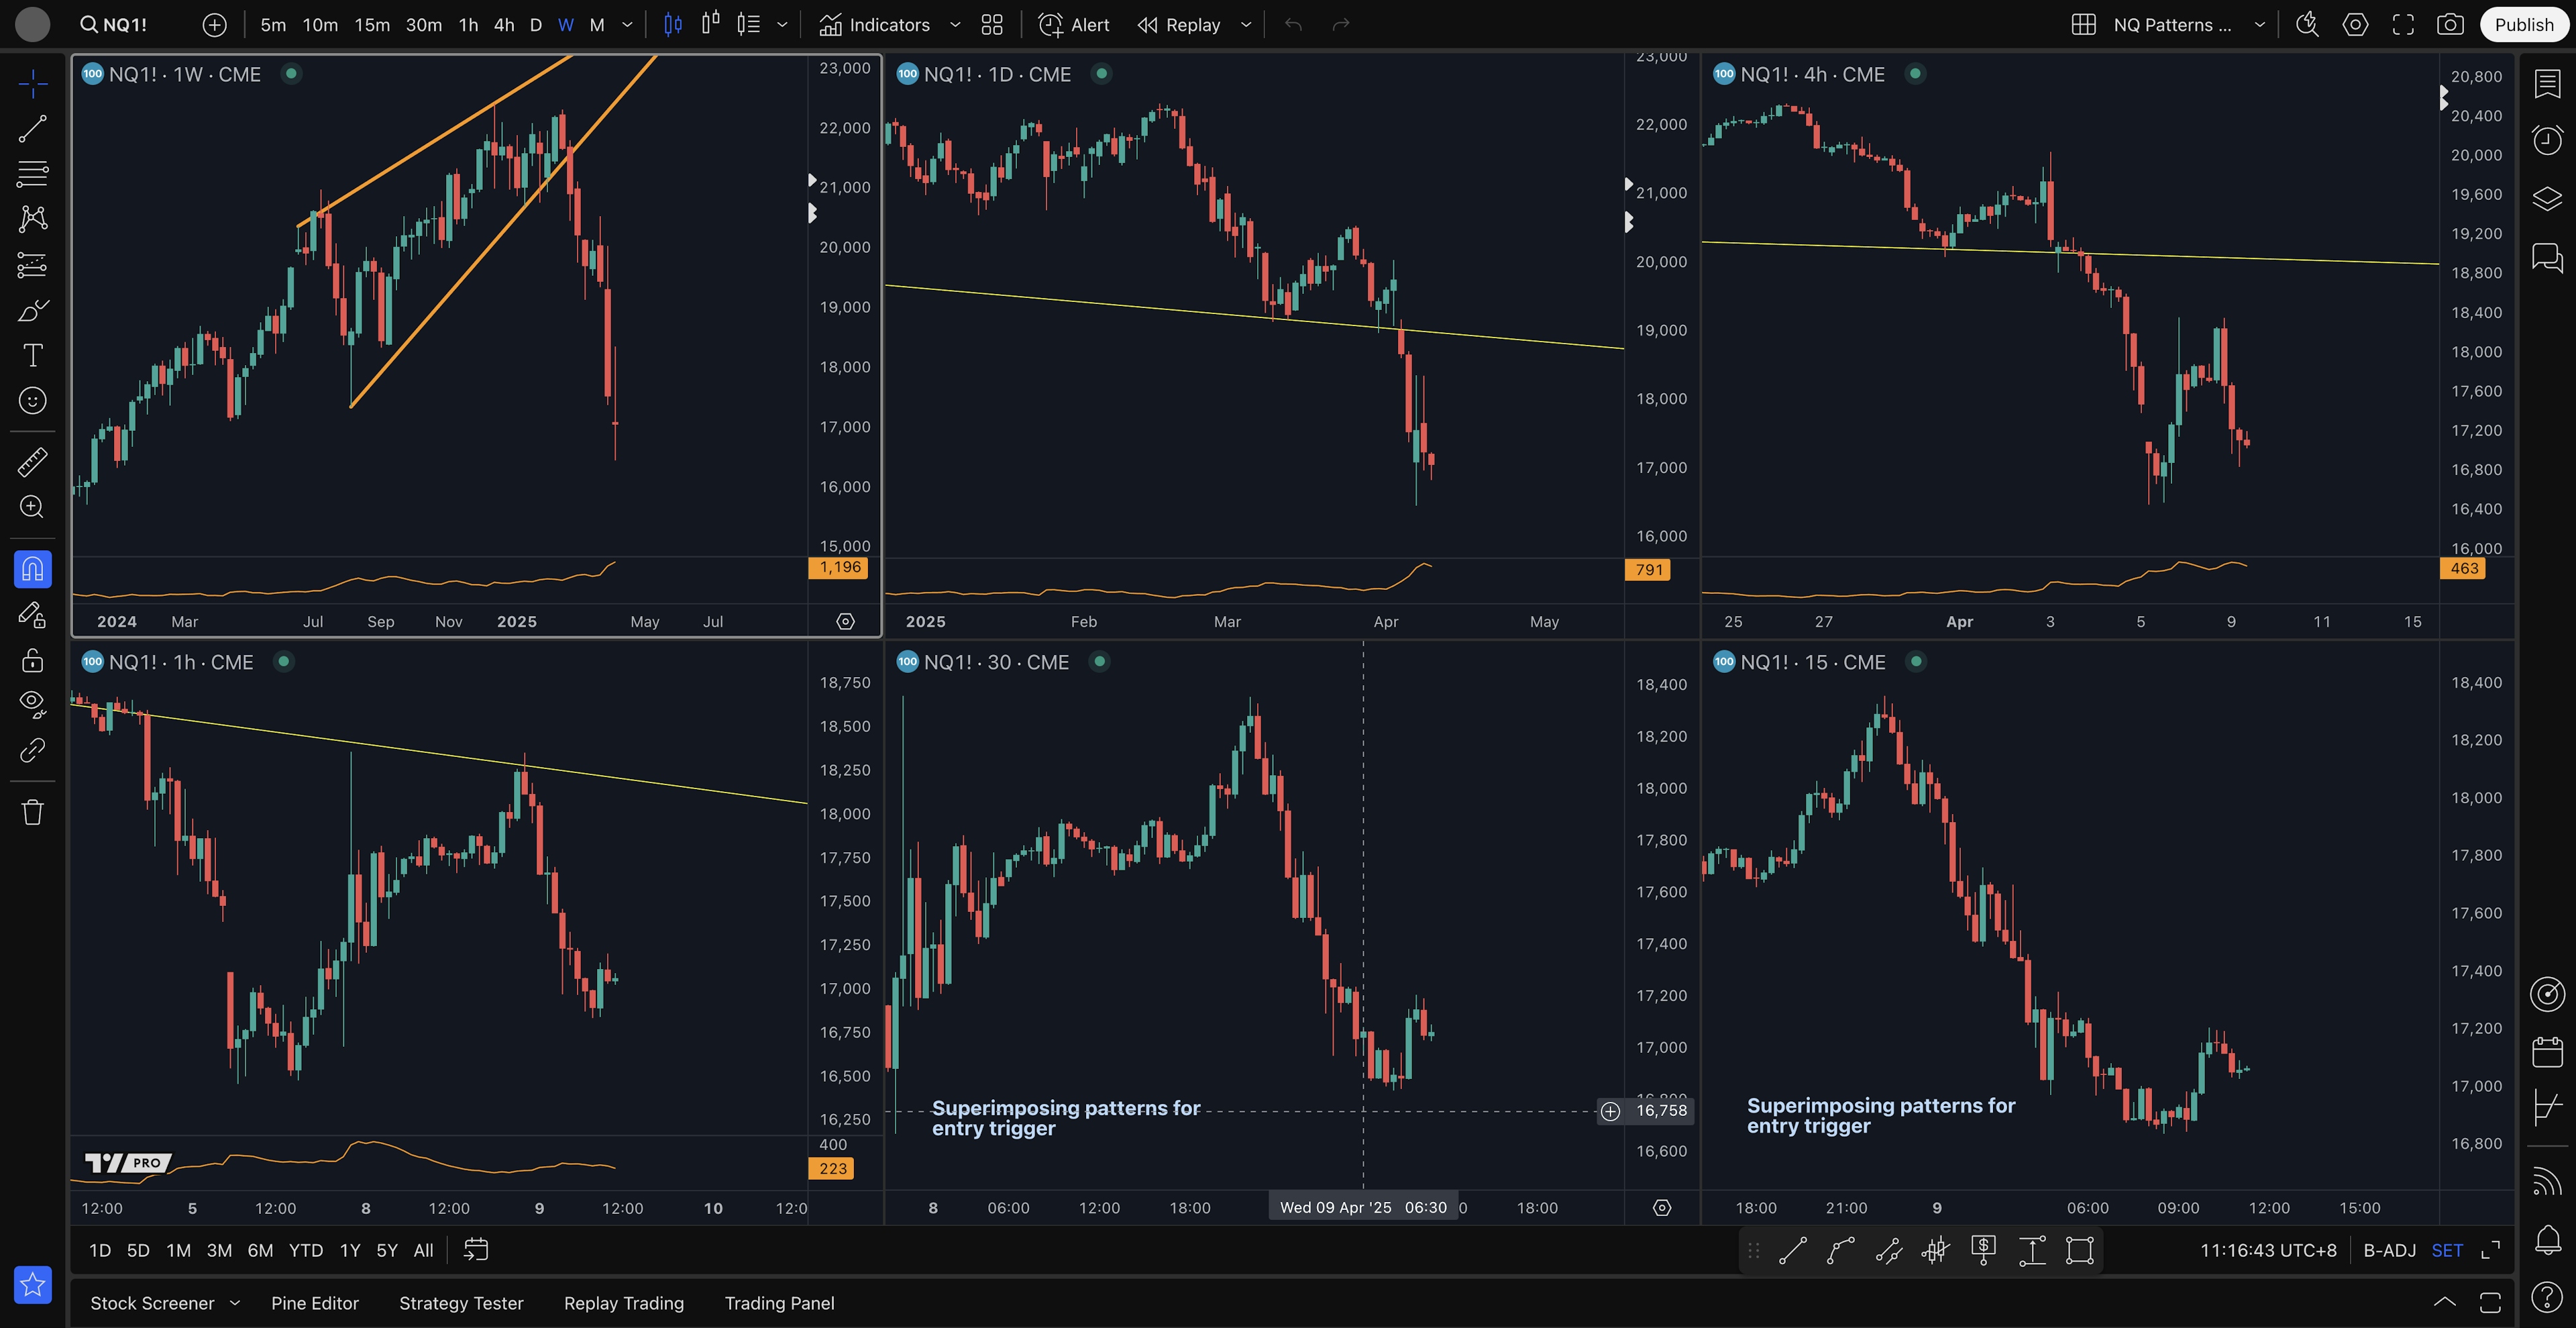Hide all drawings with eye icon
Viewport: 2576px width, 1328px height.
pos(32,703)
